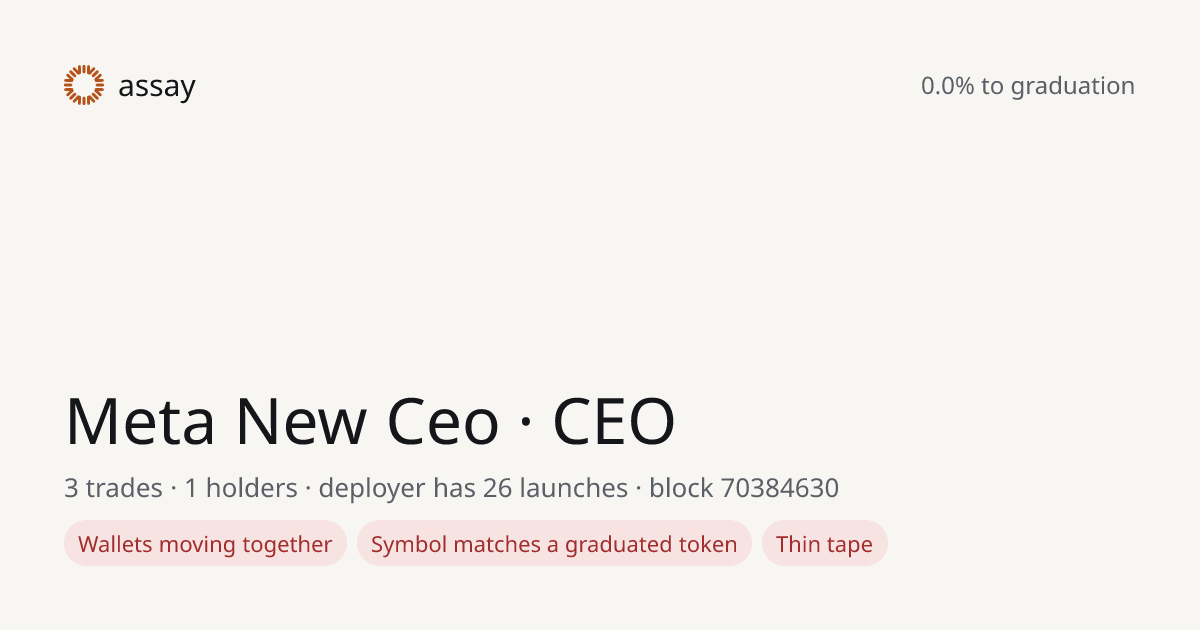
Task: Select the block number 70384630
Action: tap(780, 488)
